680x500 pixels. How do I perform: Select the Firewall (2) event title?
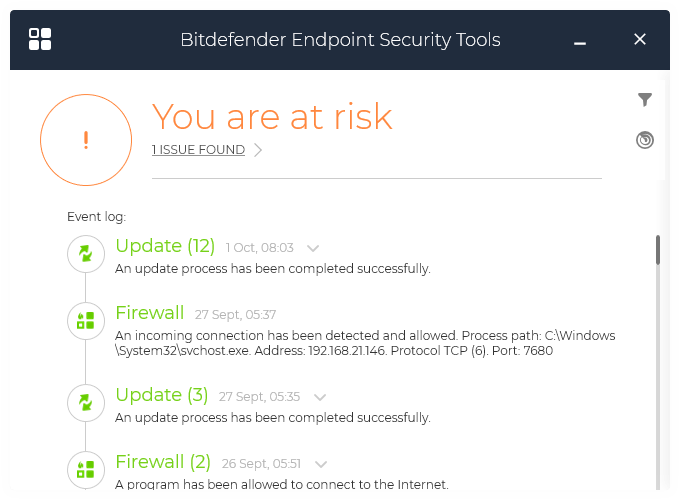(163, 462)
